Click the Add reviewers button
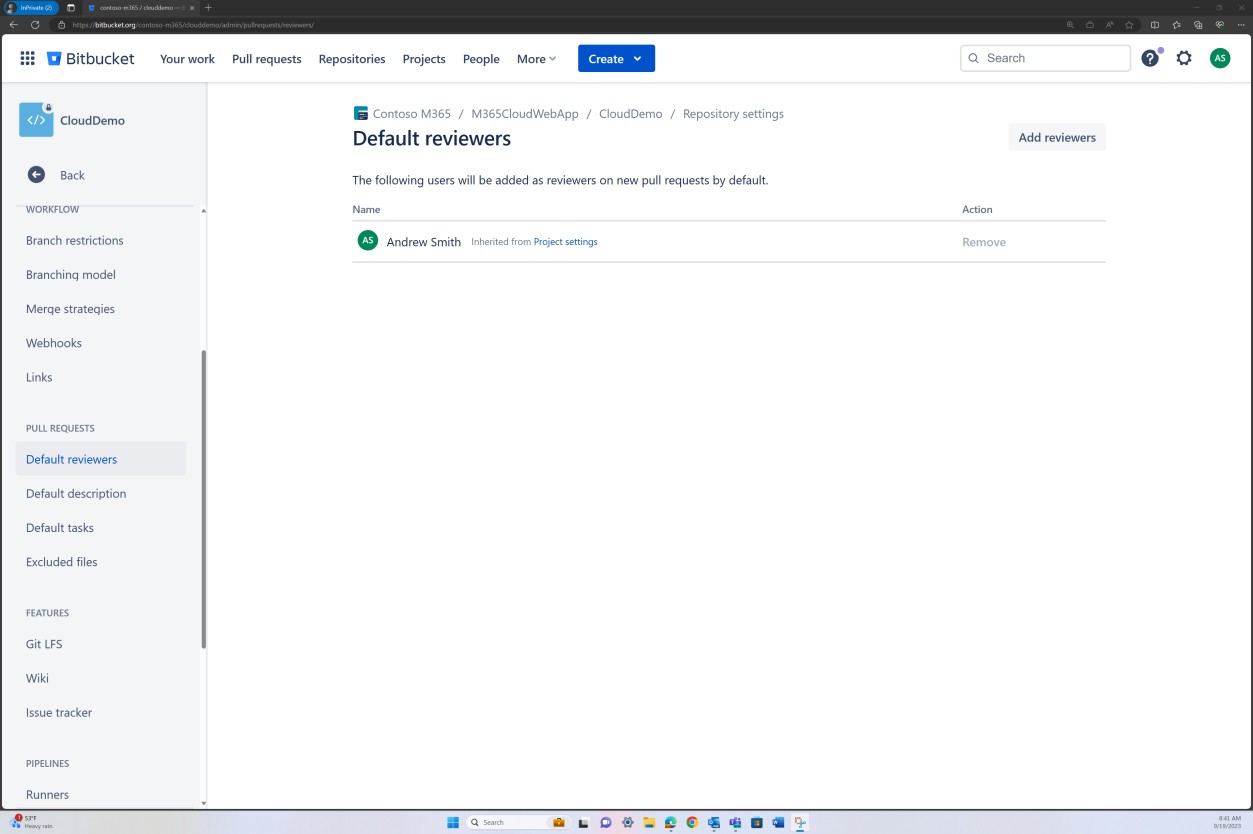This screenshot has width=1253, height=834. (x=1056, y=137)
